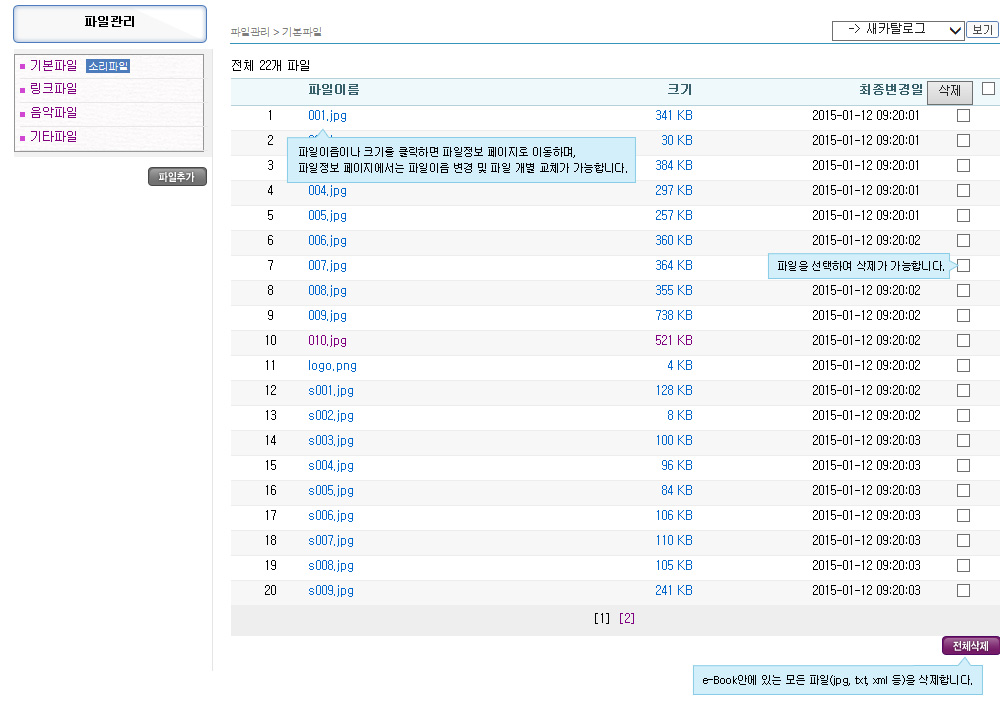Image resolution: width=1000 pixels, height=708 pixels.
Task: Open the 004.jpg file link
Action: tap(327, 191)
